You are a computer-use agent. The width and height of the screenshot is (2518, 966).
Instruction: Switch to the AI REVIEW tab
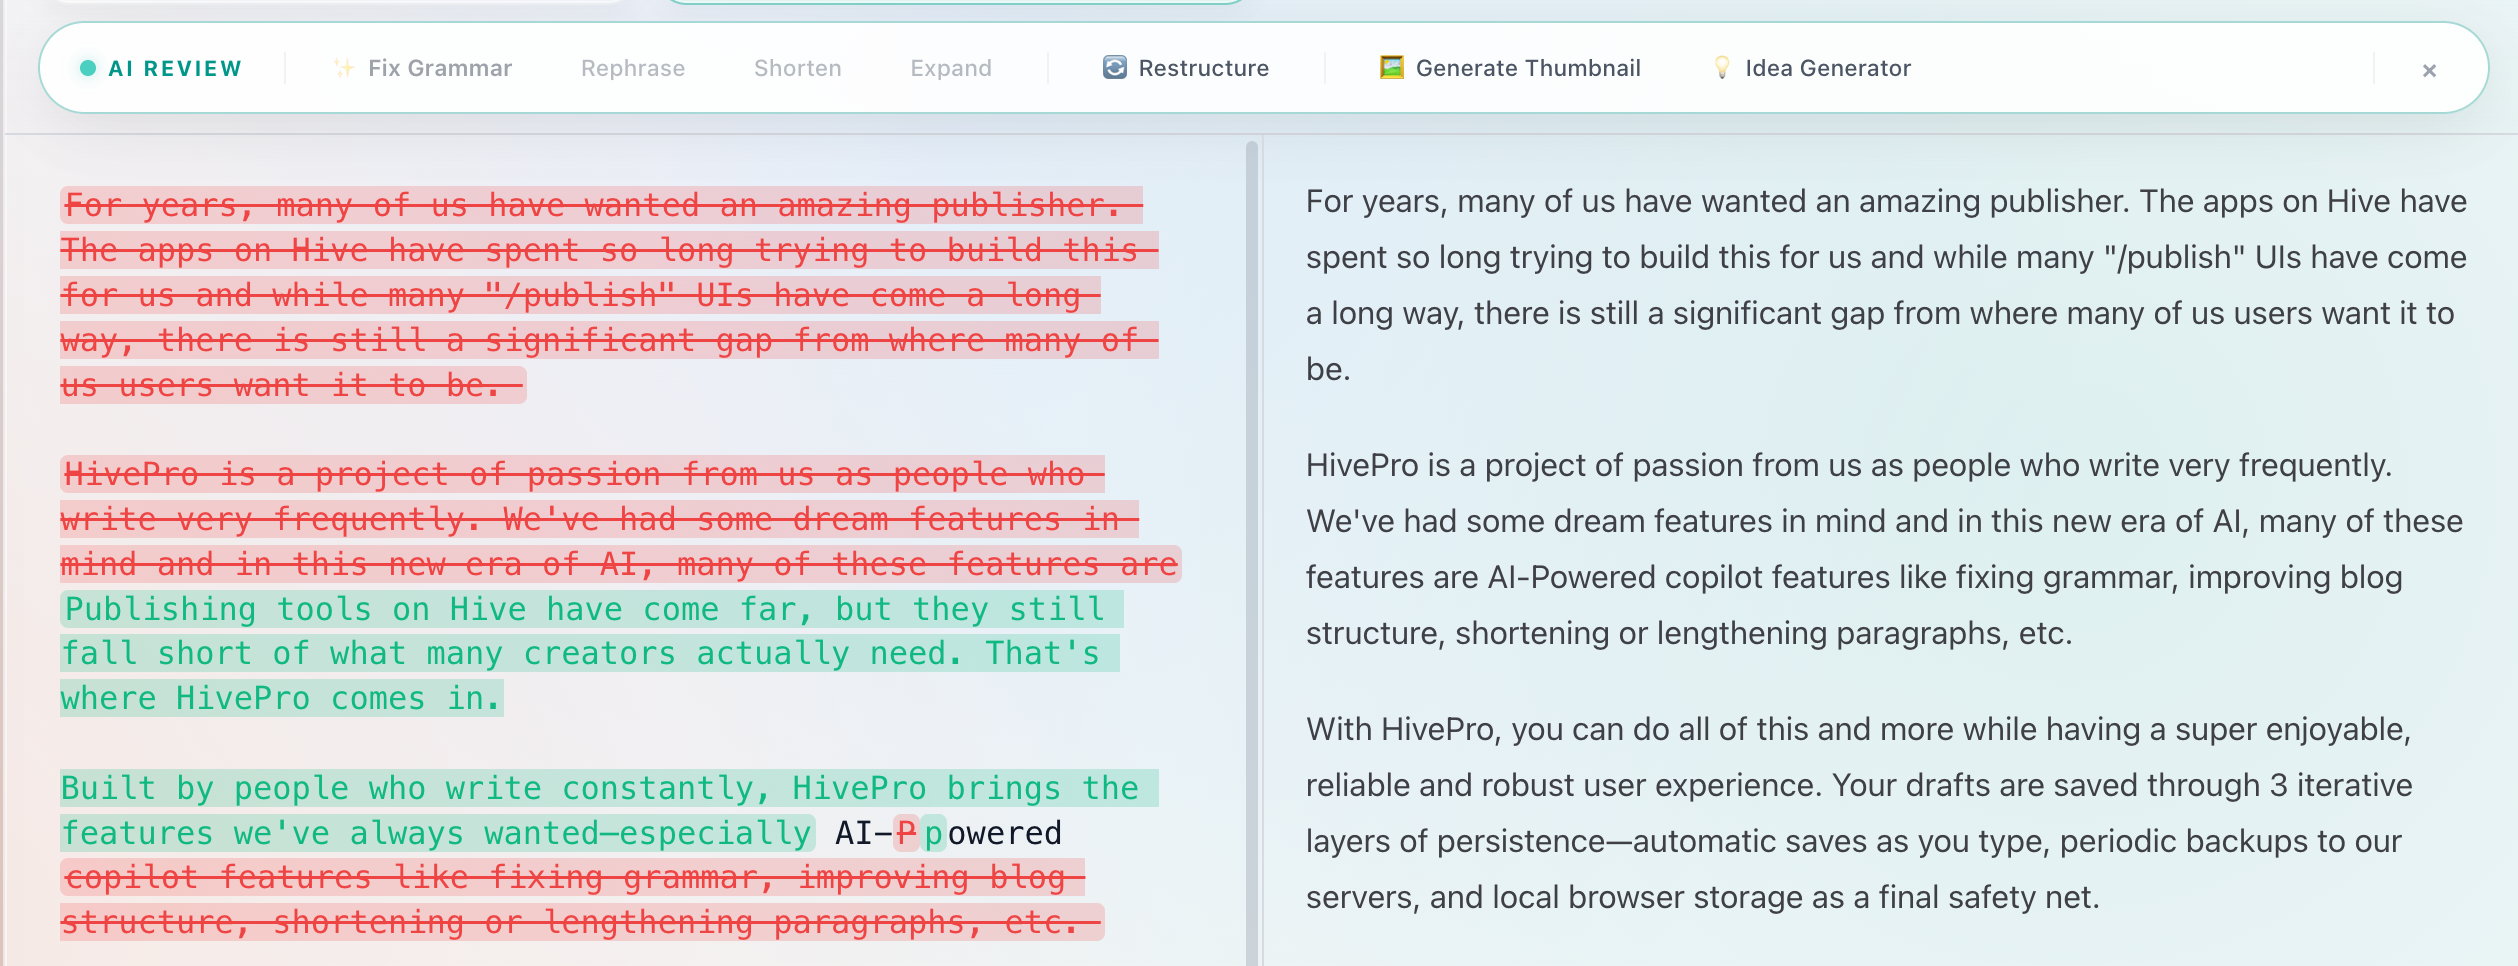click(x=176, y=68)
